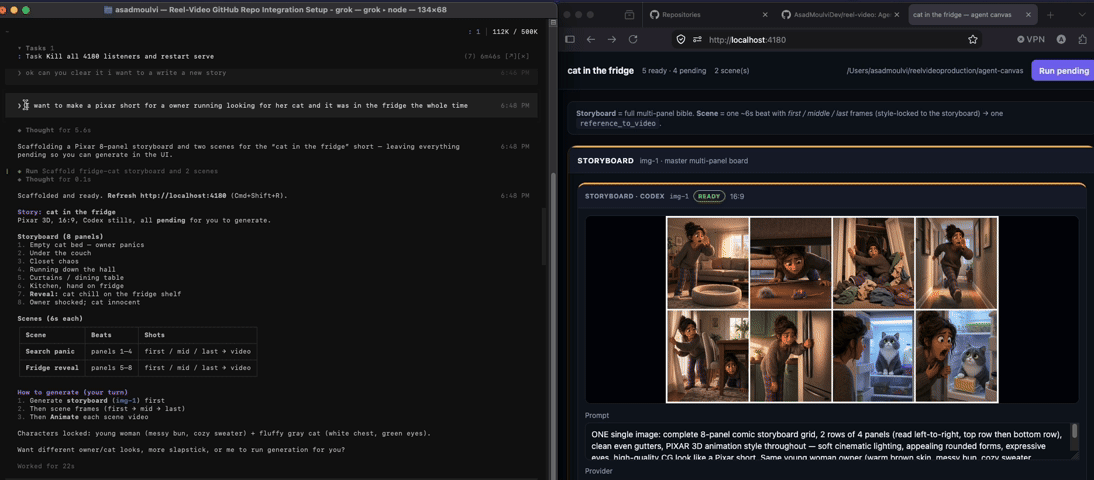Open the 8-panel storyboard image
The image size is (1094, 480).
832,309
